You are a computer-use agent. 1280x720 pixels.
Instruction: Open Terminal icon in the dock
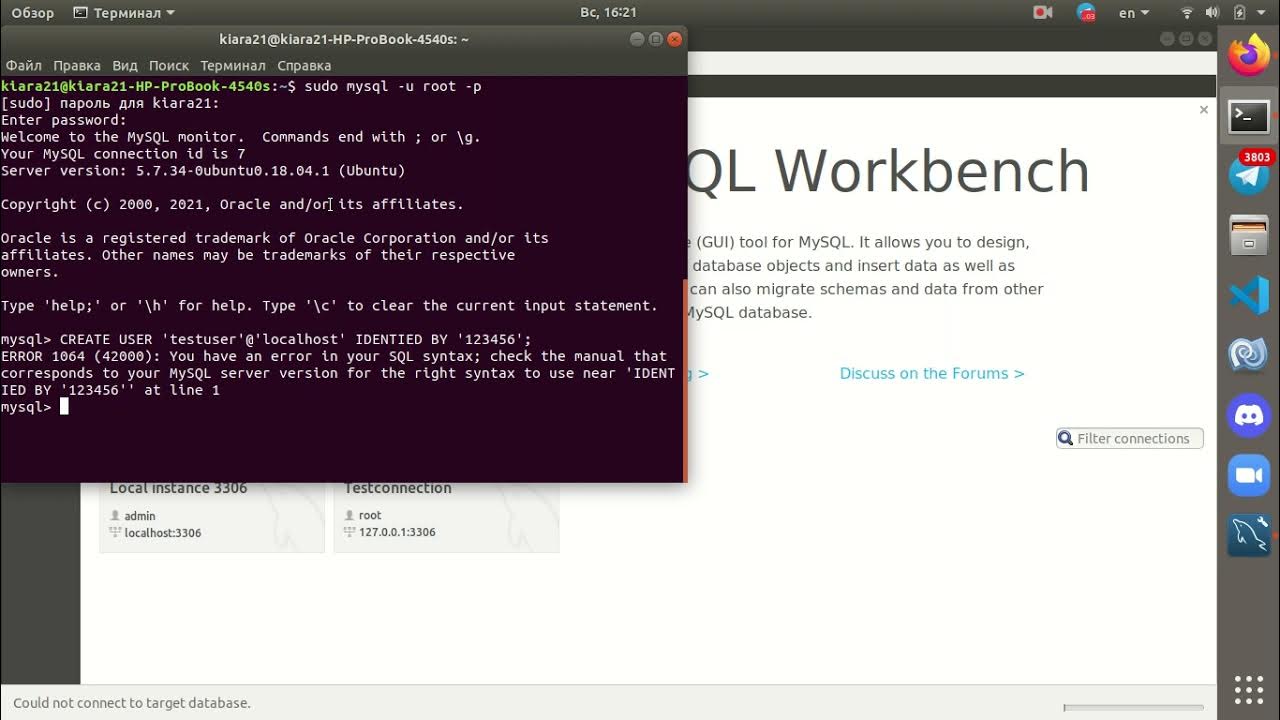click(1249, 116)
